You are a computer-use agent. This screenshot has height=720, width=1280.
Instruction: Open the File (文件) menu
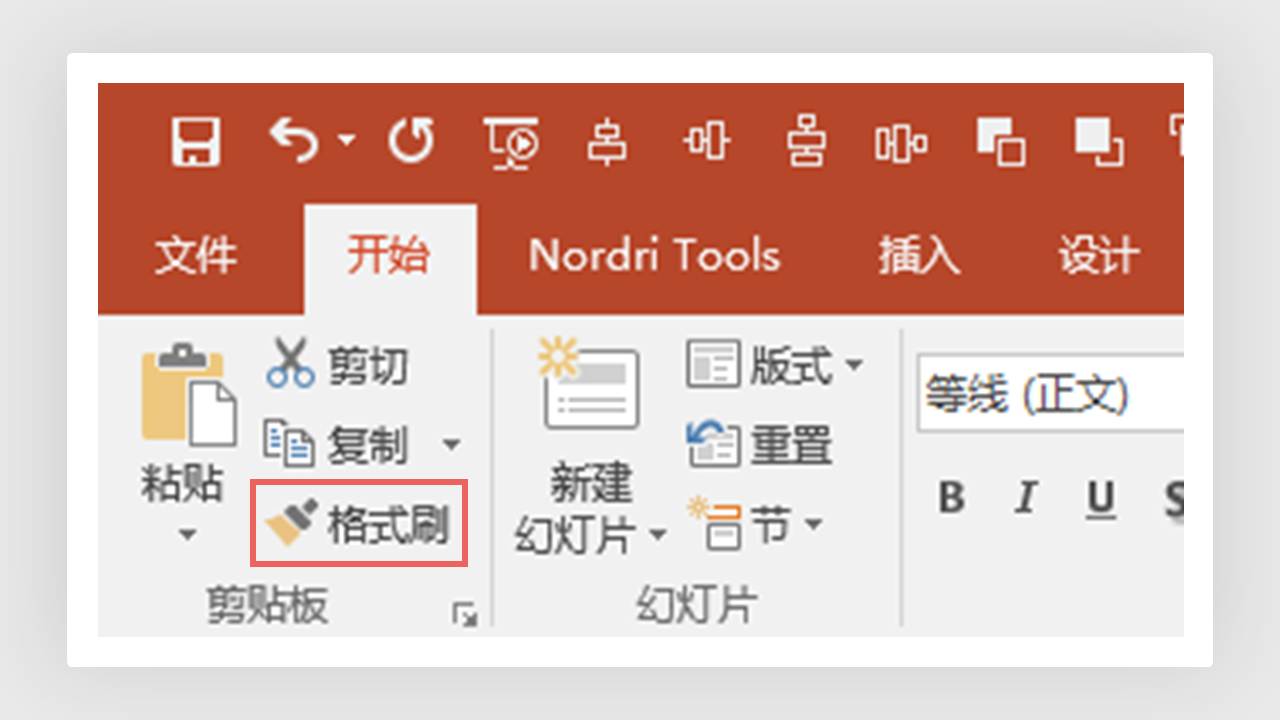[x=196, y=256]
